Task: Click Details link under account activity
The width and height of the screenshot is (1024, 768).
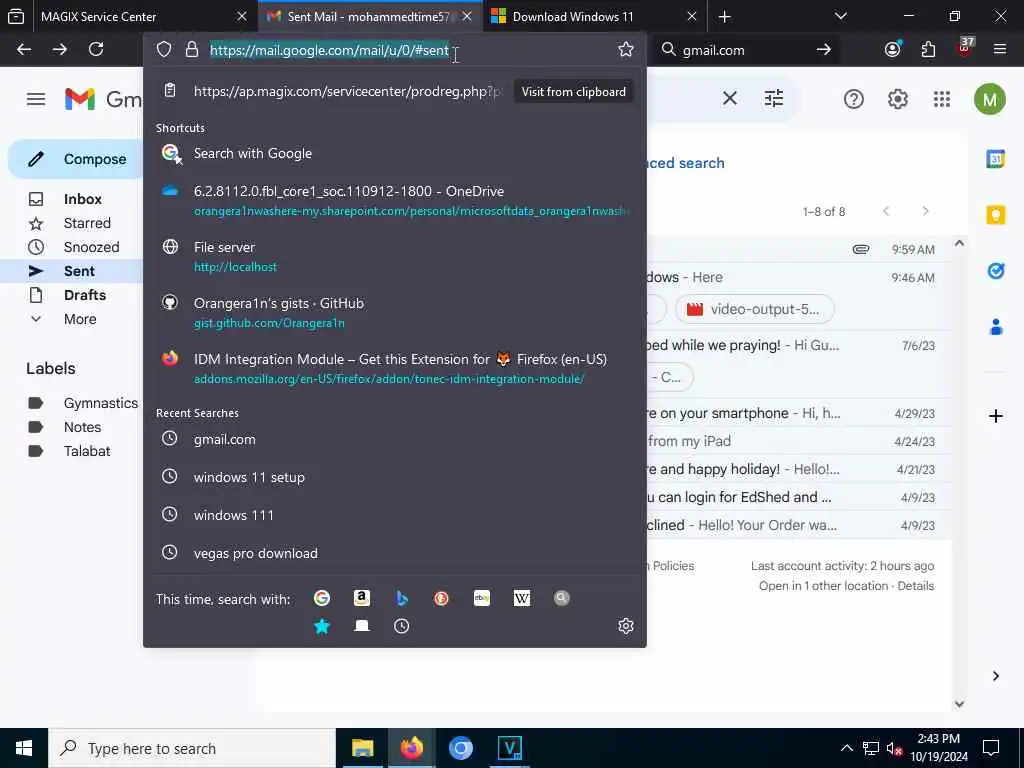Action: 916,586
